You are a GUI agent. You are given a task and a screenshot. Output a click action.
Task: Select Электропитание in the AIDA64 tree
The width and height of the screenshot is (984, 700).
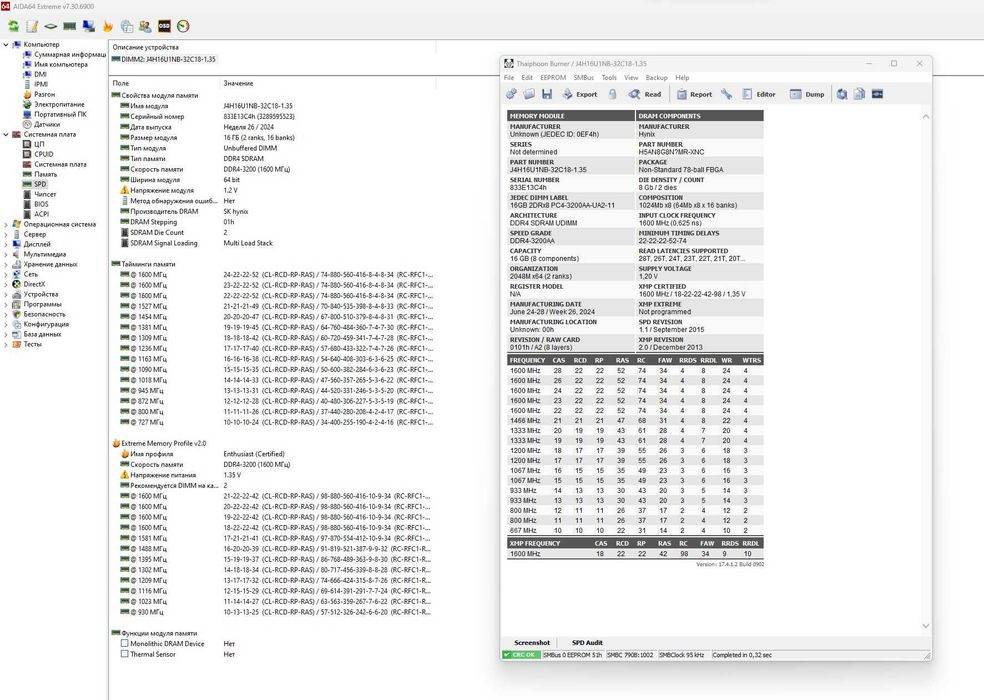(59, 104)
